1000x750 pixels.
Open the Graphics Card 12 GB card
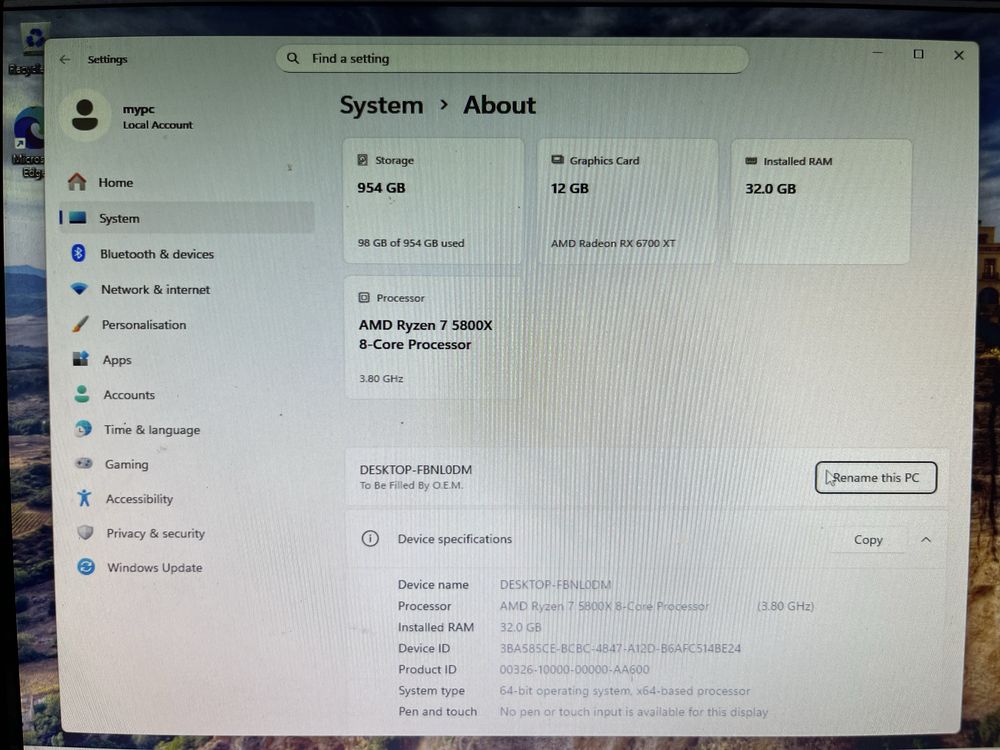point(628,202)
